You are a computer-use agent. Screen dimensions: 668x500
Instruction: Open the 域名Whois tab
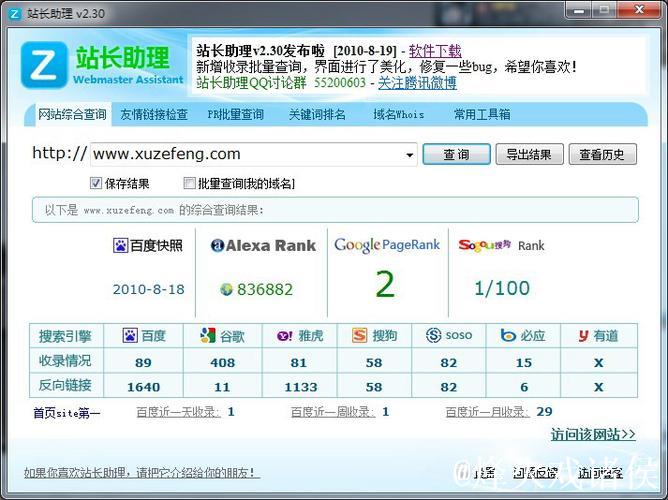click(399, 114)
